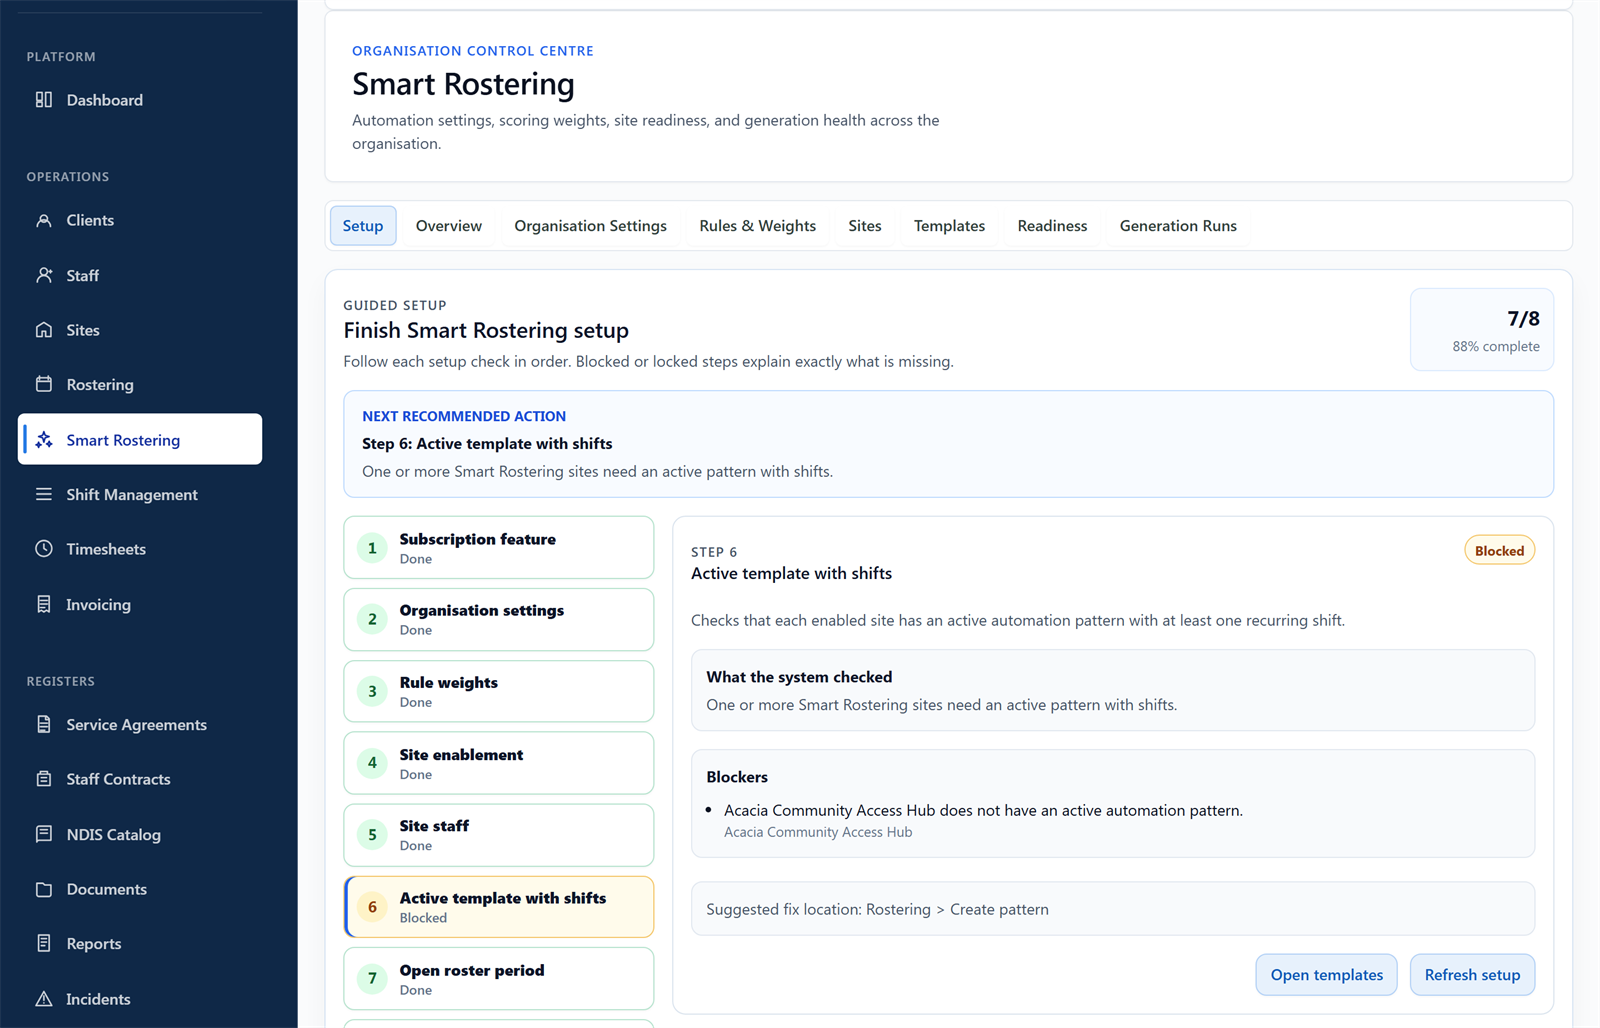
Task: Select the Sites tab in Smart Rostering
Action: (865, 226)
